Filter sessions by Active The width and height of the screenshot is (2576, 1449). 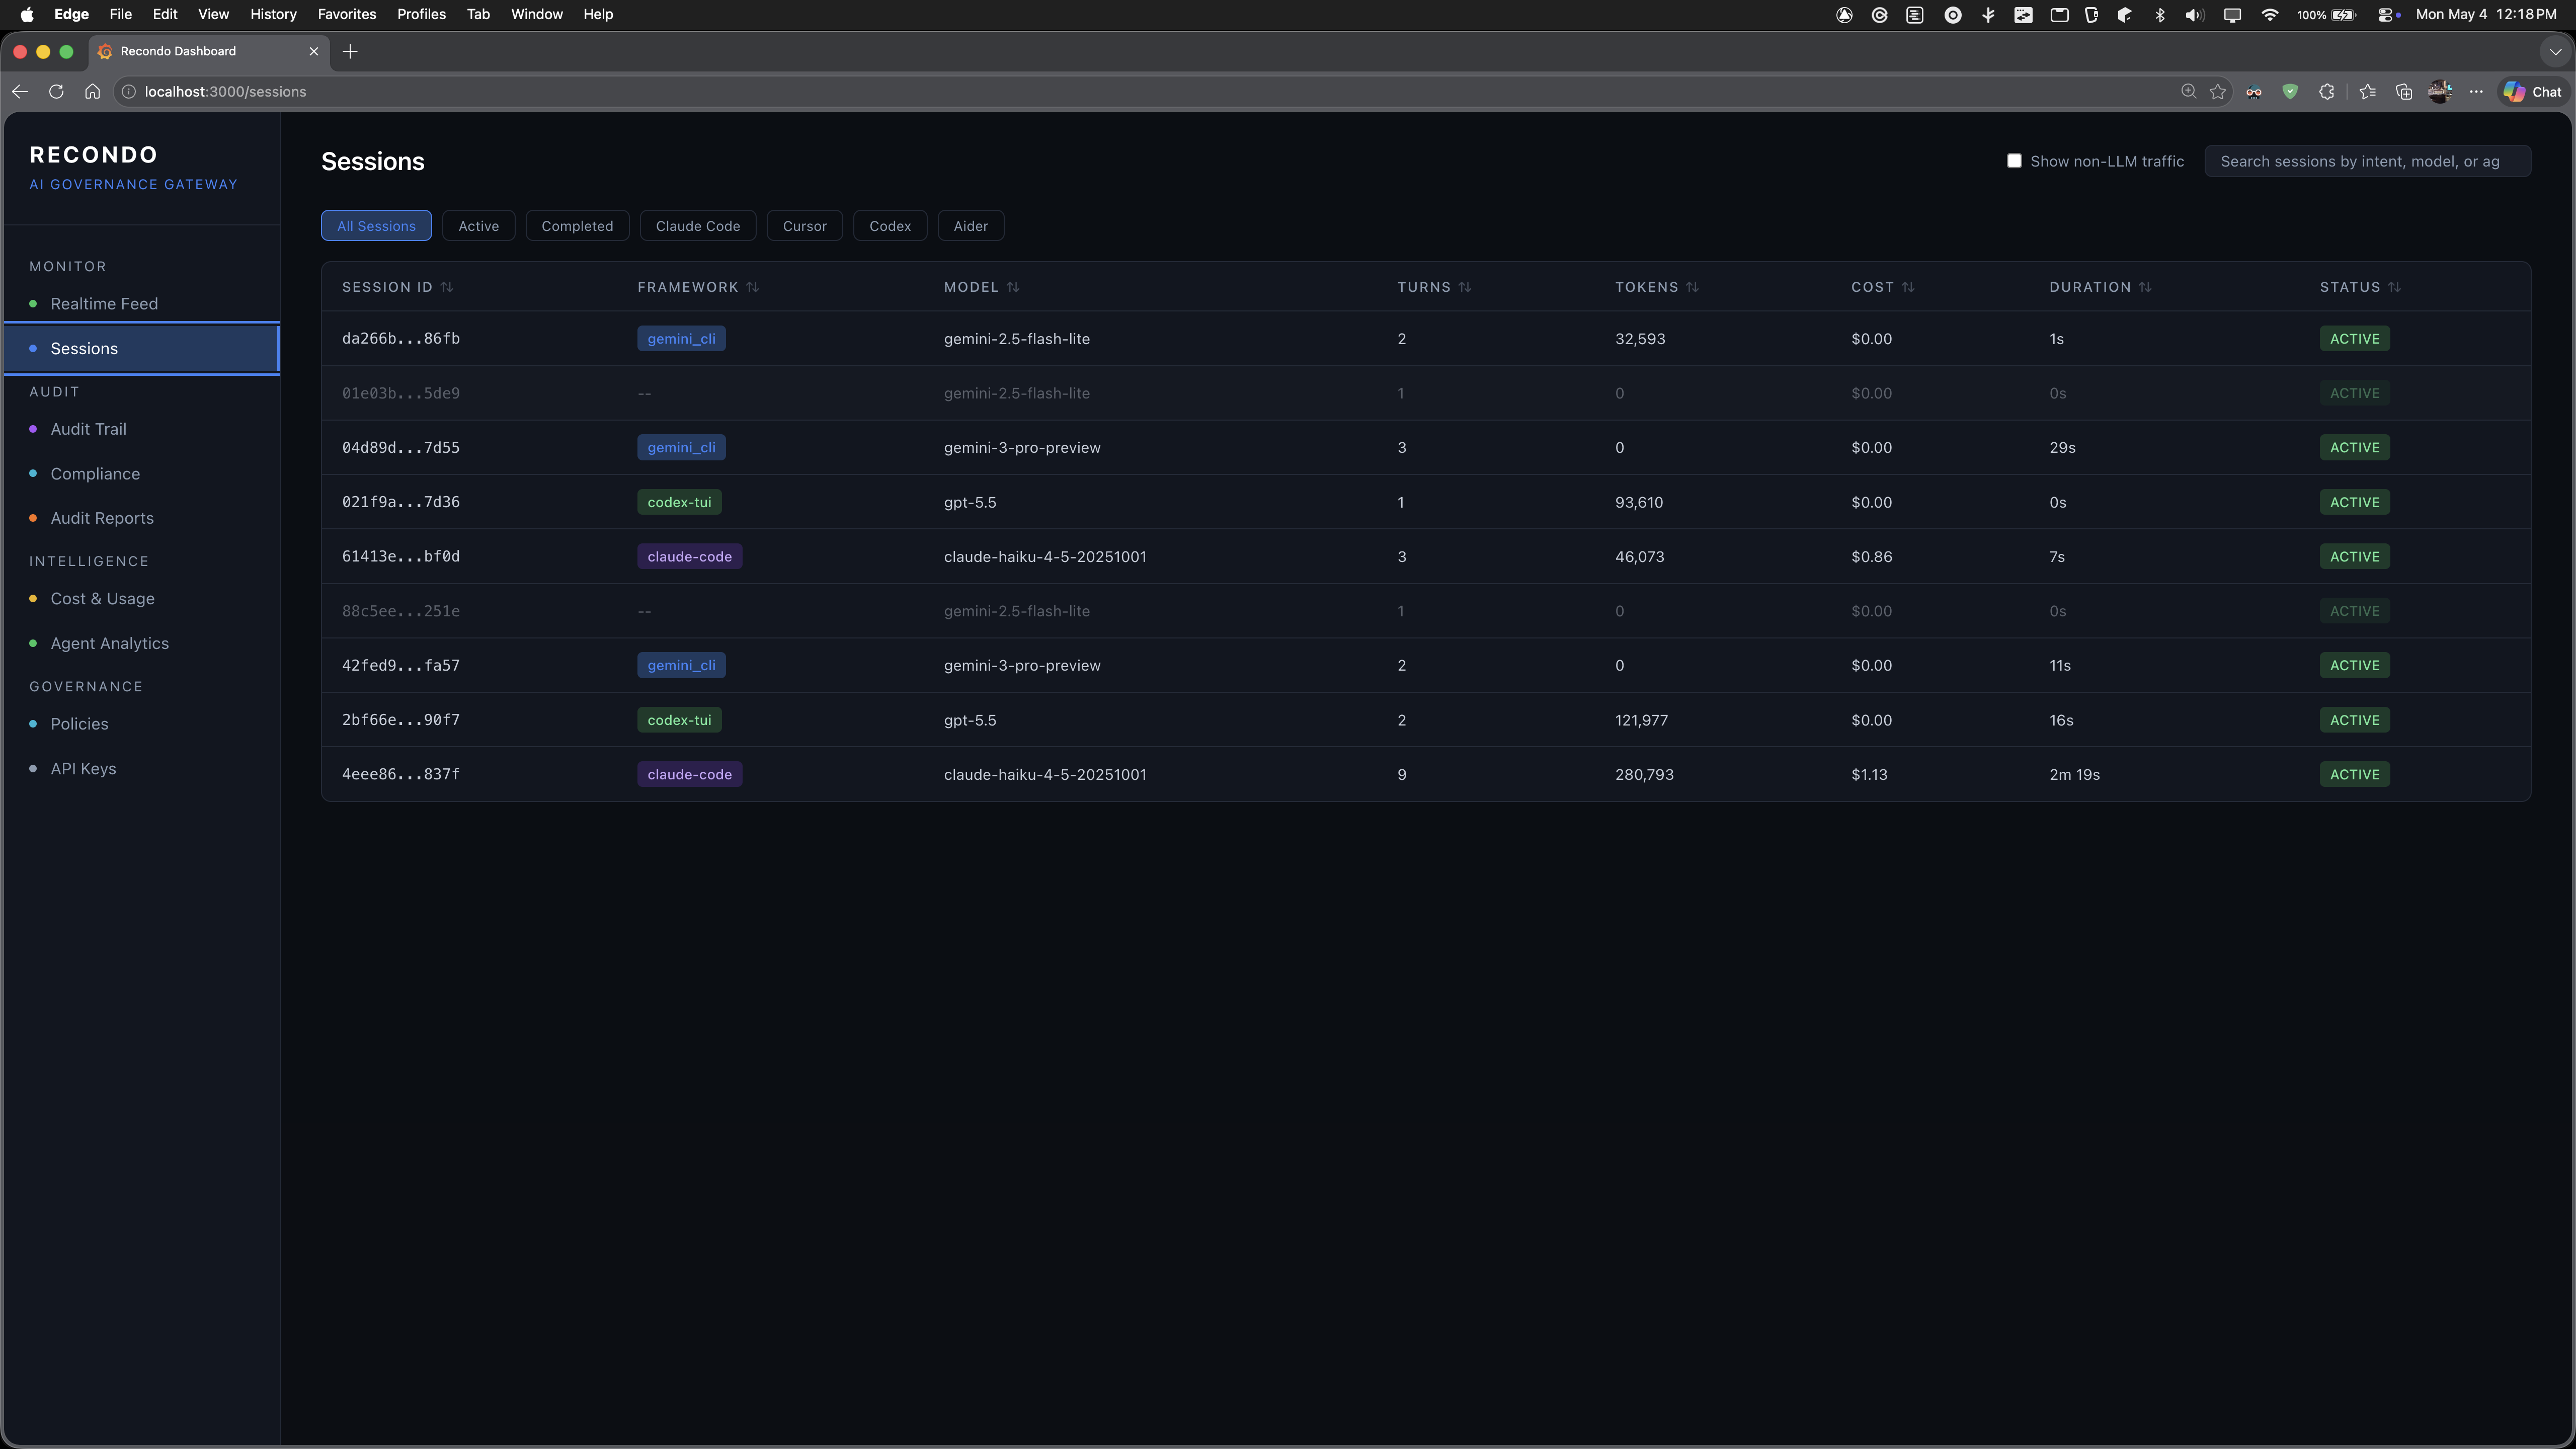pyautogui.click(x=478, y=225)
